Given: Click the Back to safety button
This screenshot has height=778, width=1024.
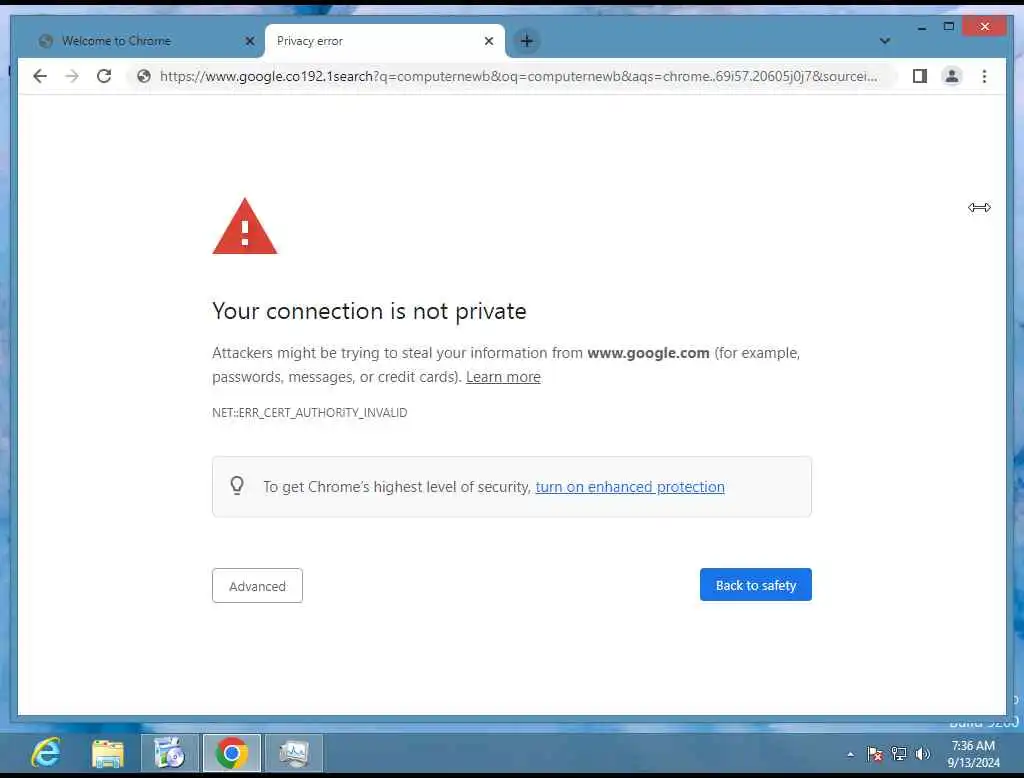Looking at the screenshot, I should [x=756, y=585].
